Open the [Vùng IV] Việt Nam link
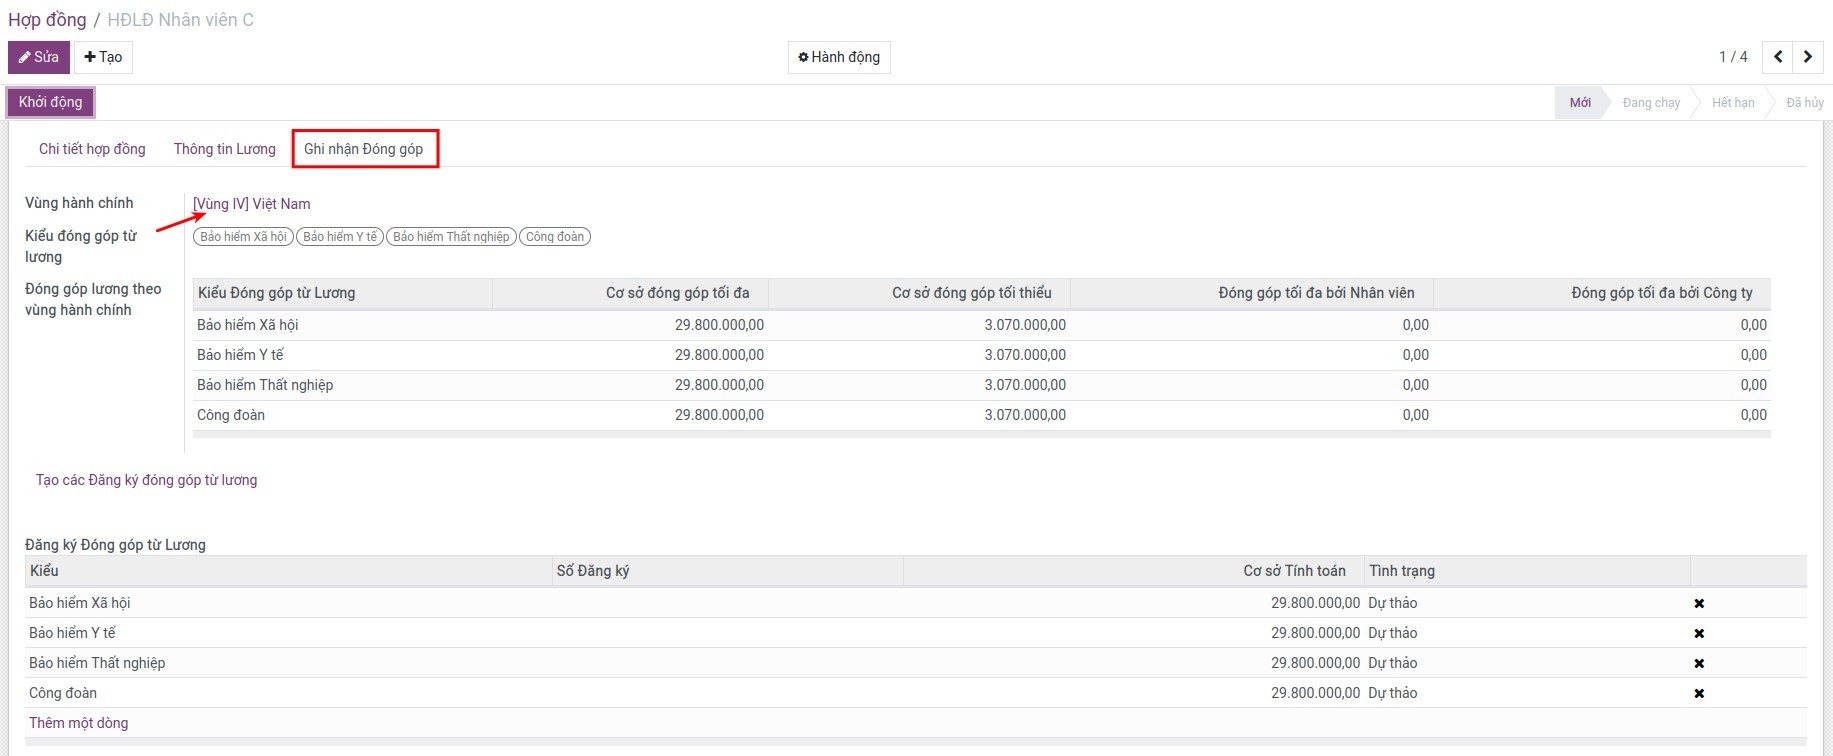The image size is (1833, 756). [252, 204]
